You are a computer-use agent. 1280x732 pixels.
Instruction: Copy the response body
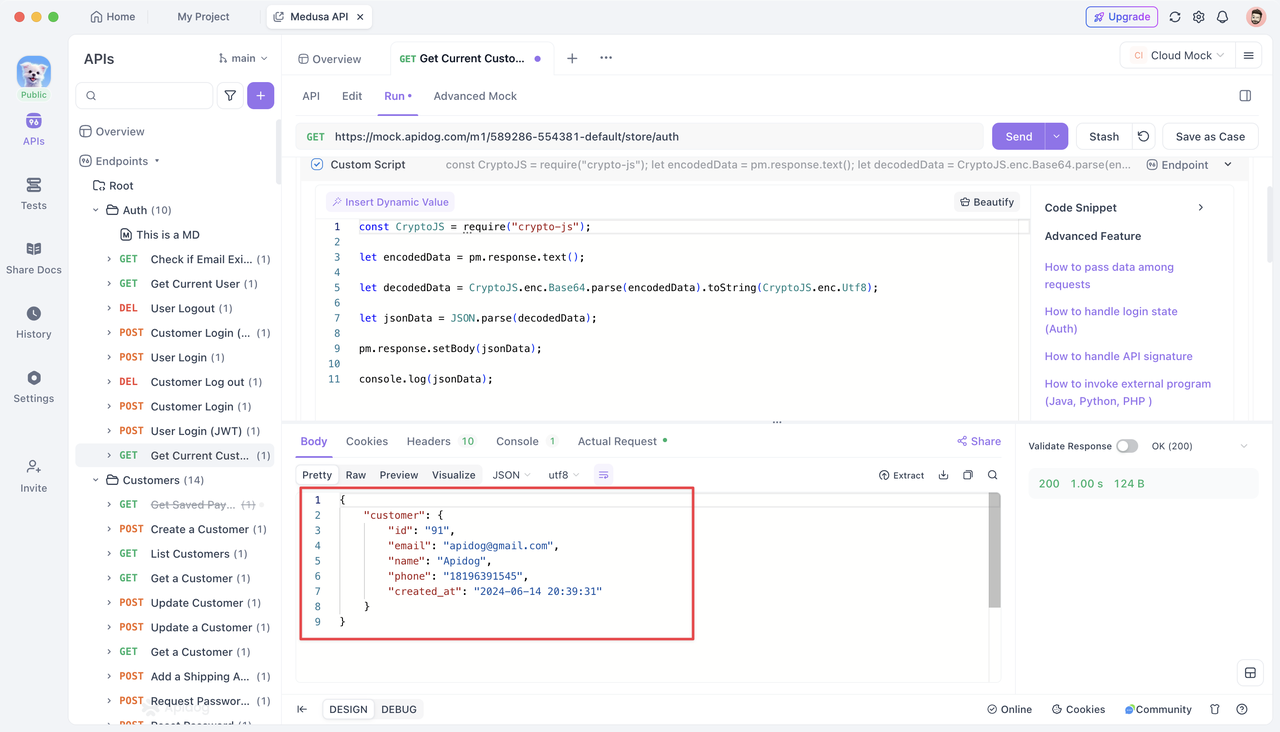point(968,475)
